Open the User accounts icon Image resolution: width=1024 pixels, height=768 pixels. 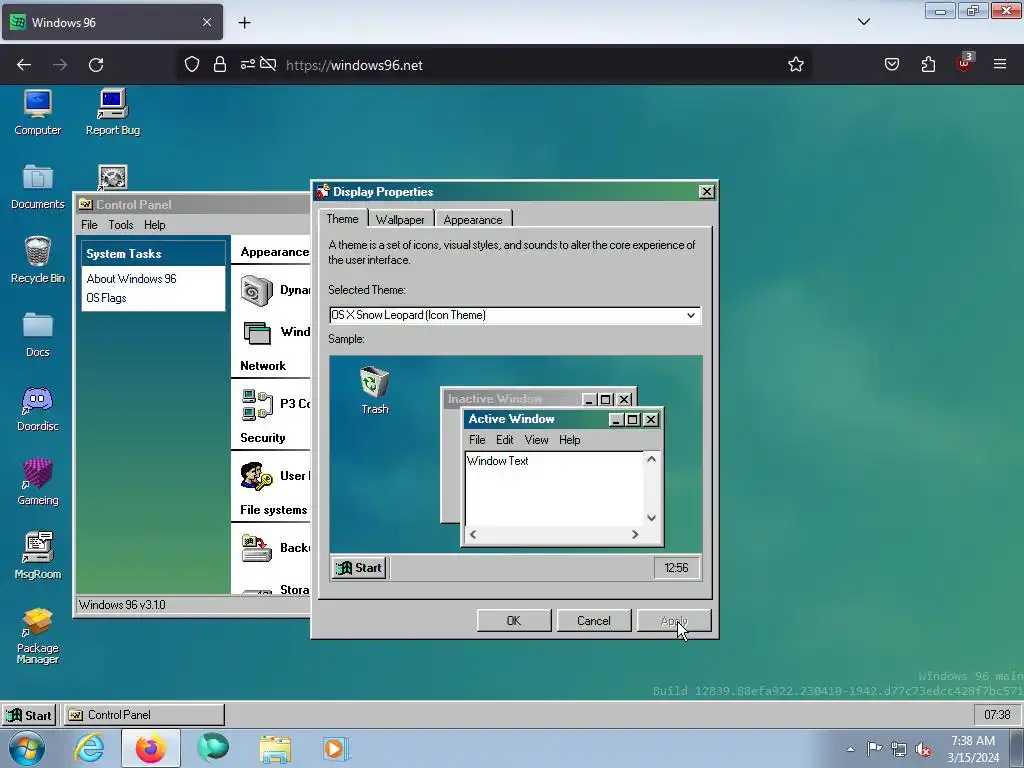256,476
